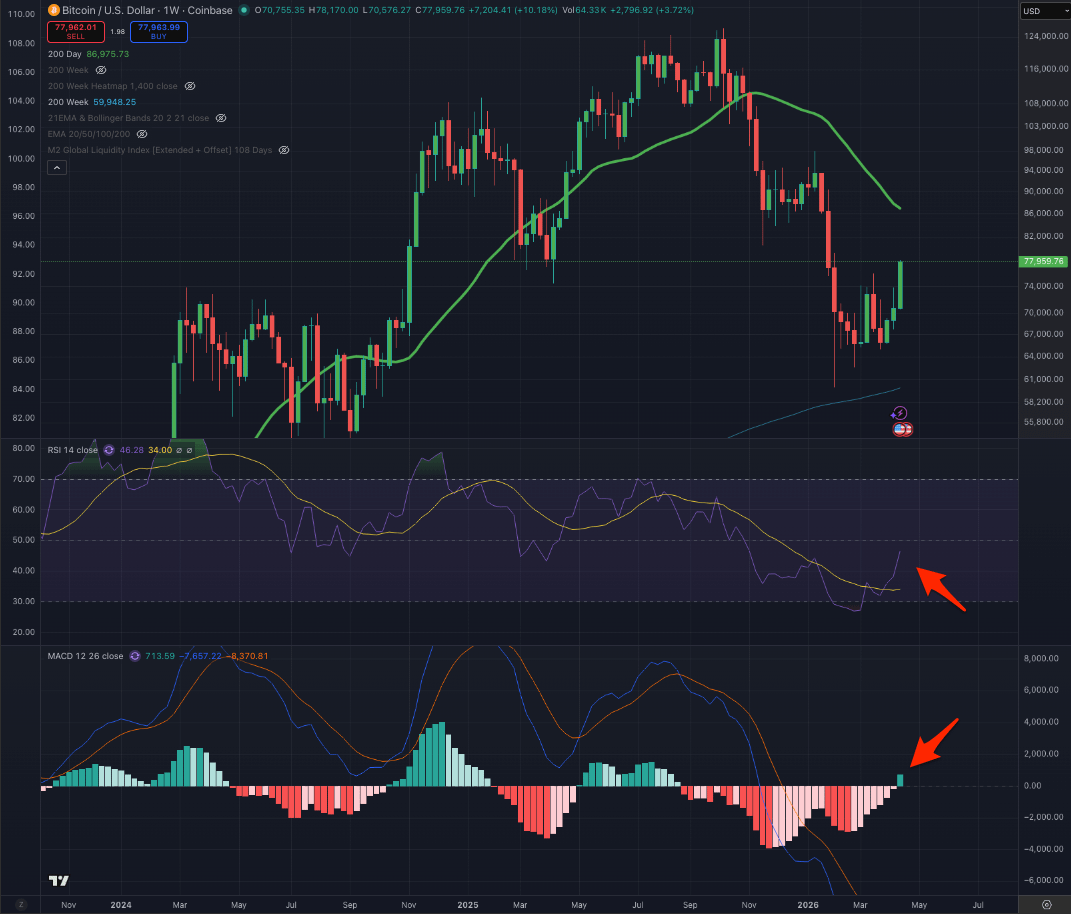Image resolution: width=1071 pixels, height=914 pixels.
Task: Select the EMA 20/50/100/200 label
Action: (x=89, y=134)
